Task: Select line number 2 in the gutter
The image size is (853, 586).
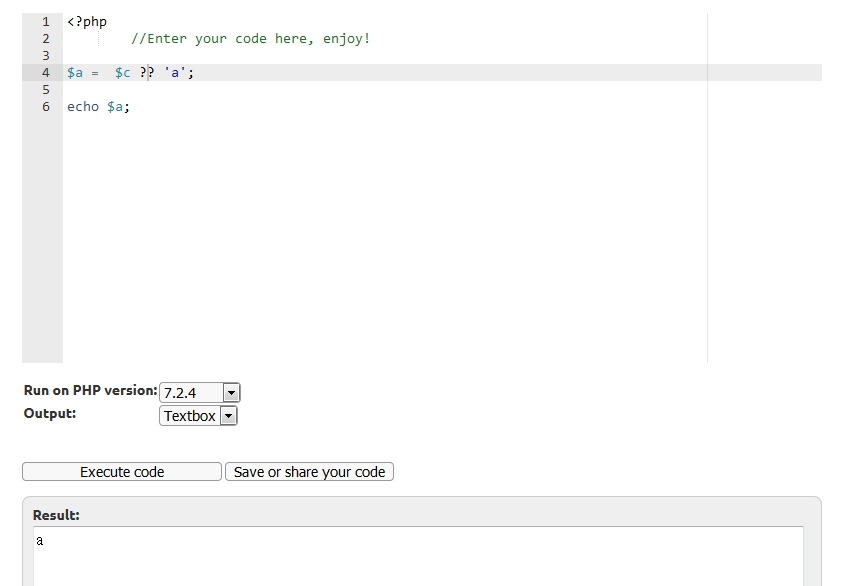Action: [45, 38]
